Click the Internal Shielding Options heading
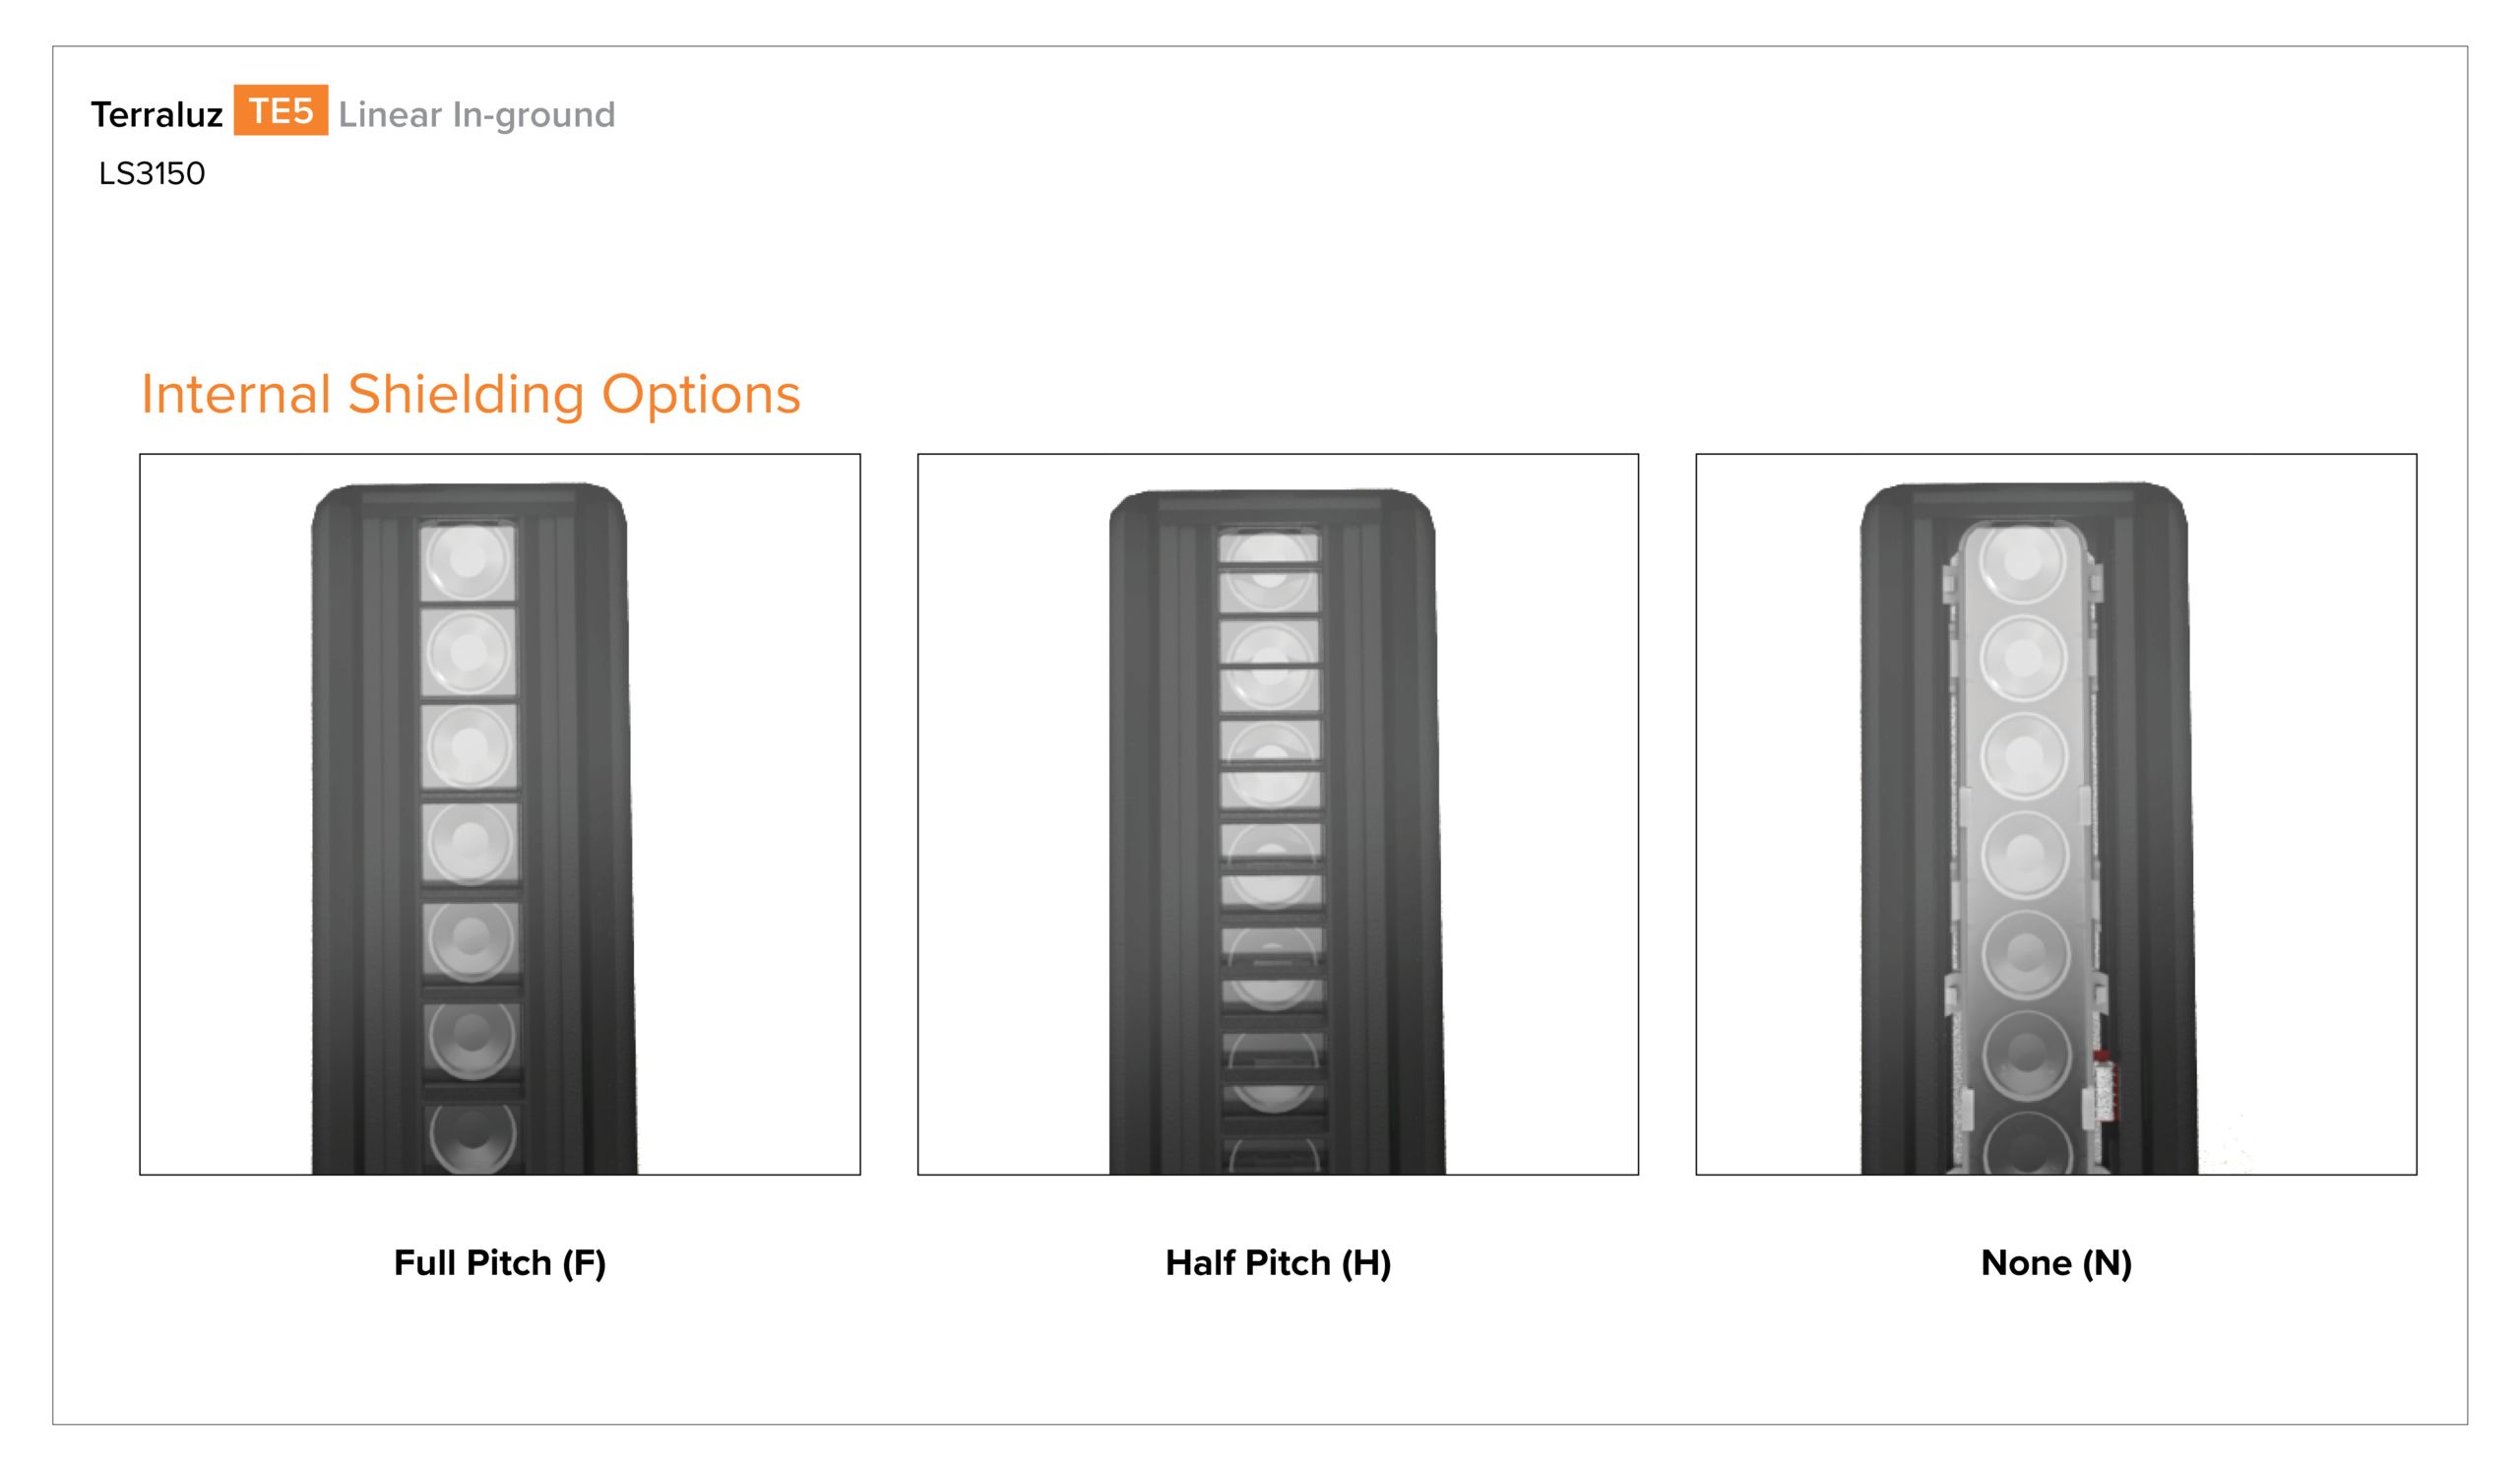Viewport: 2520px width, 1471px height. pos(471,394)
